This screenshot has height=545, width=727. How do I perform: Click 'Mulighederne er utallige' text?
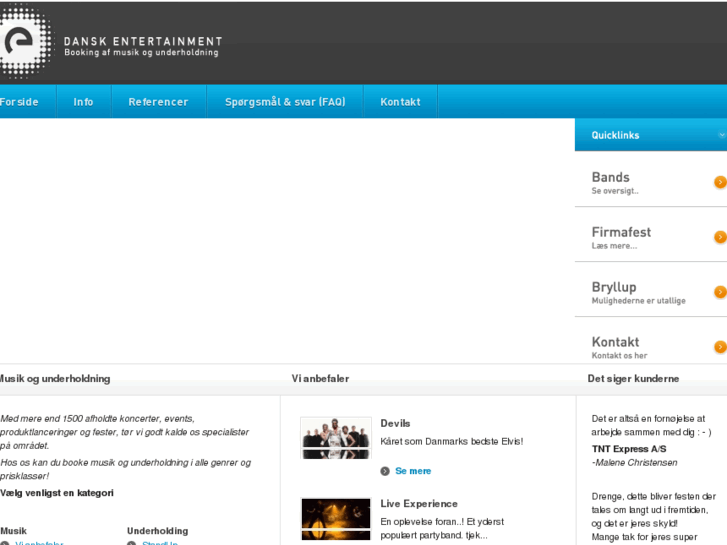pos(638,301)
